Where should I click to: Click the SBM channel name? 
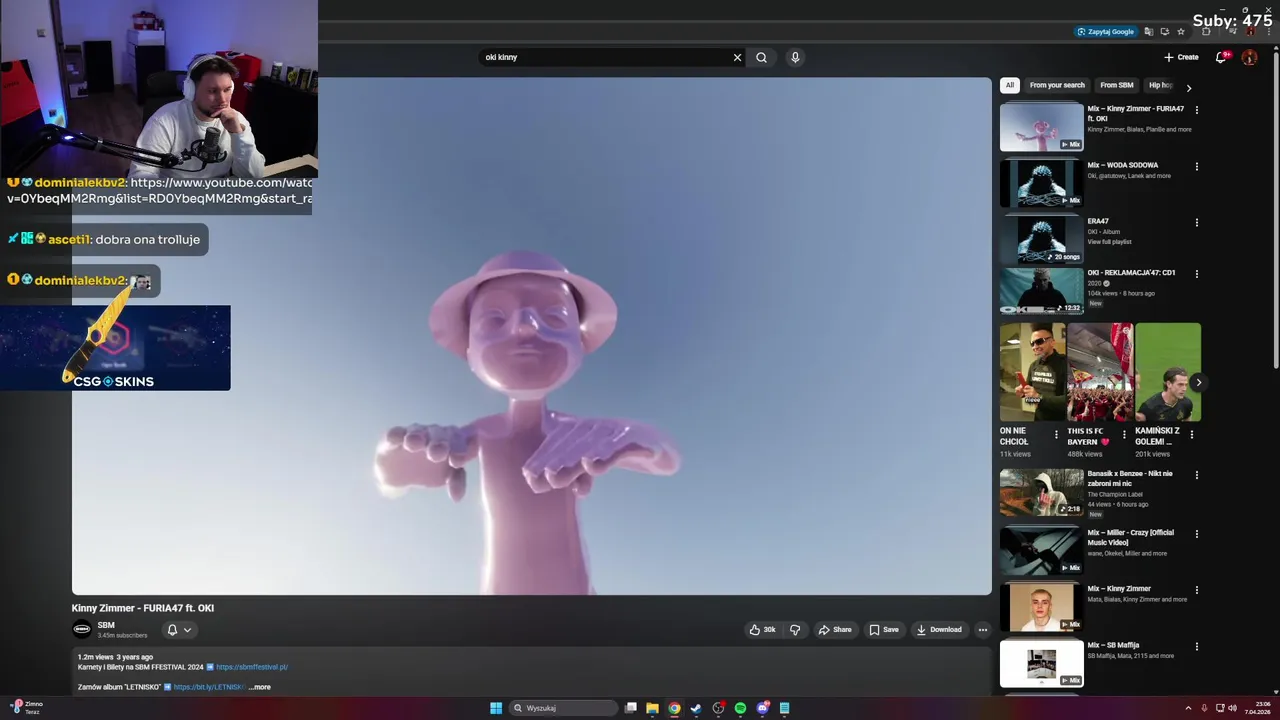tap(106, 625)
